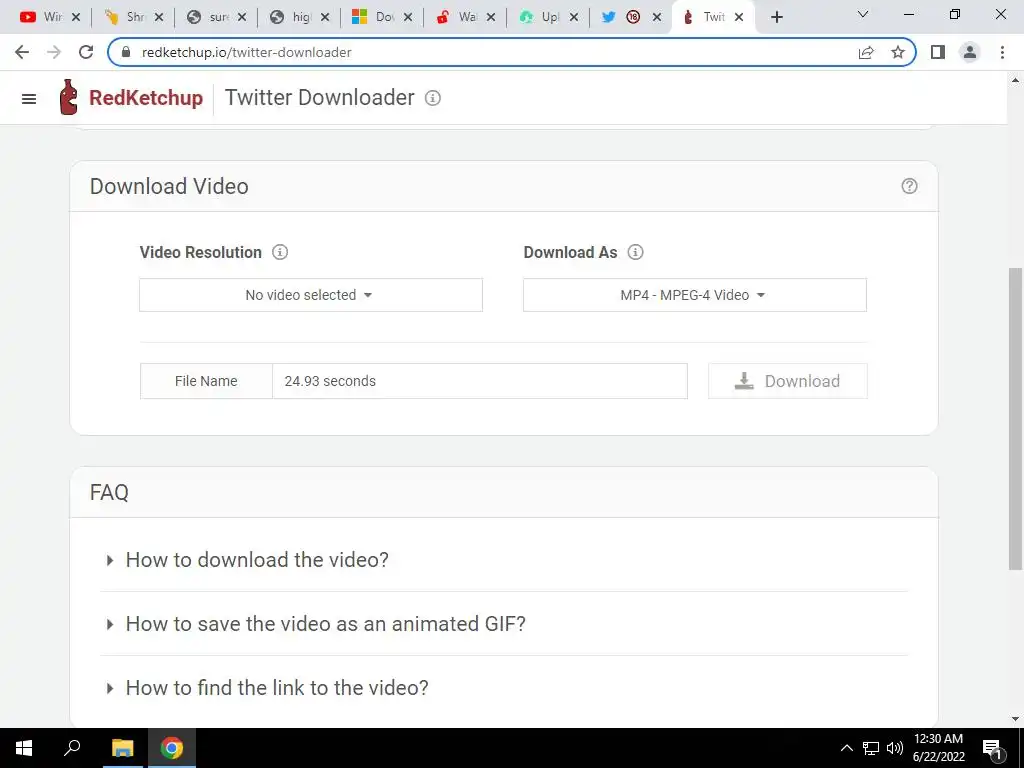This screenshot has height=768, width=1024.
Task: Switch to the 'Upl' tab
Action: pyautogui.click(x=539, y=17)
